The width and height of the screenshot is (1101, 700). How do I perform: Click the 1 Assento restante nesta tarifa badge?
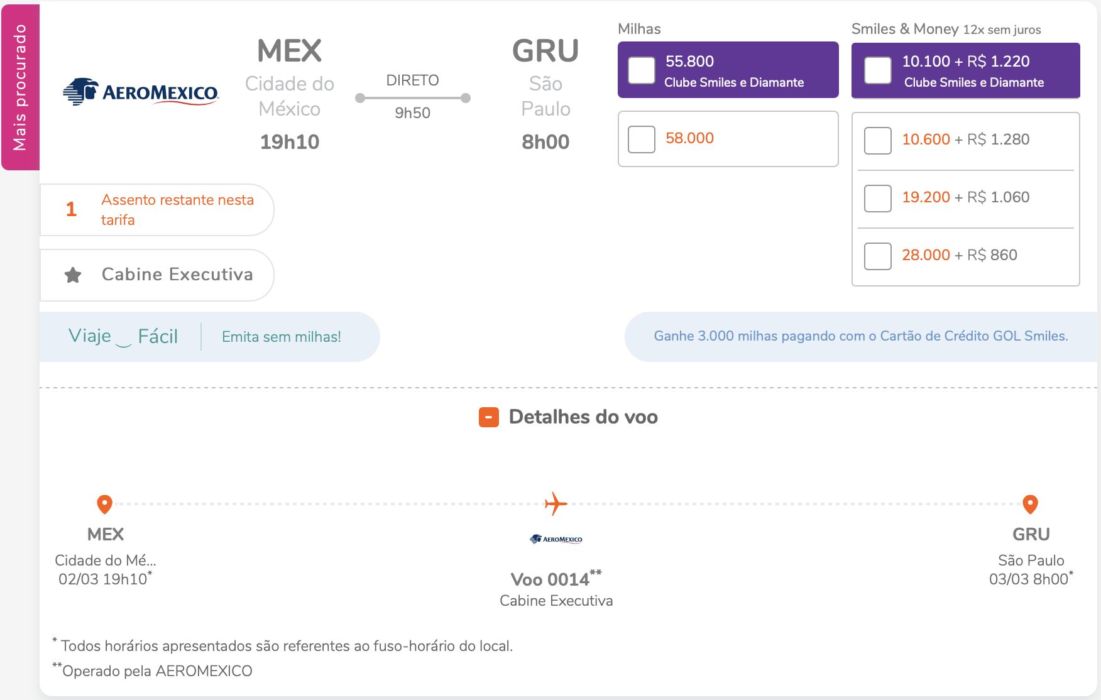click(x=157, y=210)
